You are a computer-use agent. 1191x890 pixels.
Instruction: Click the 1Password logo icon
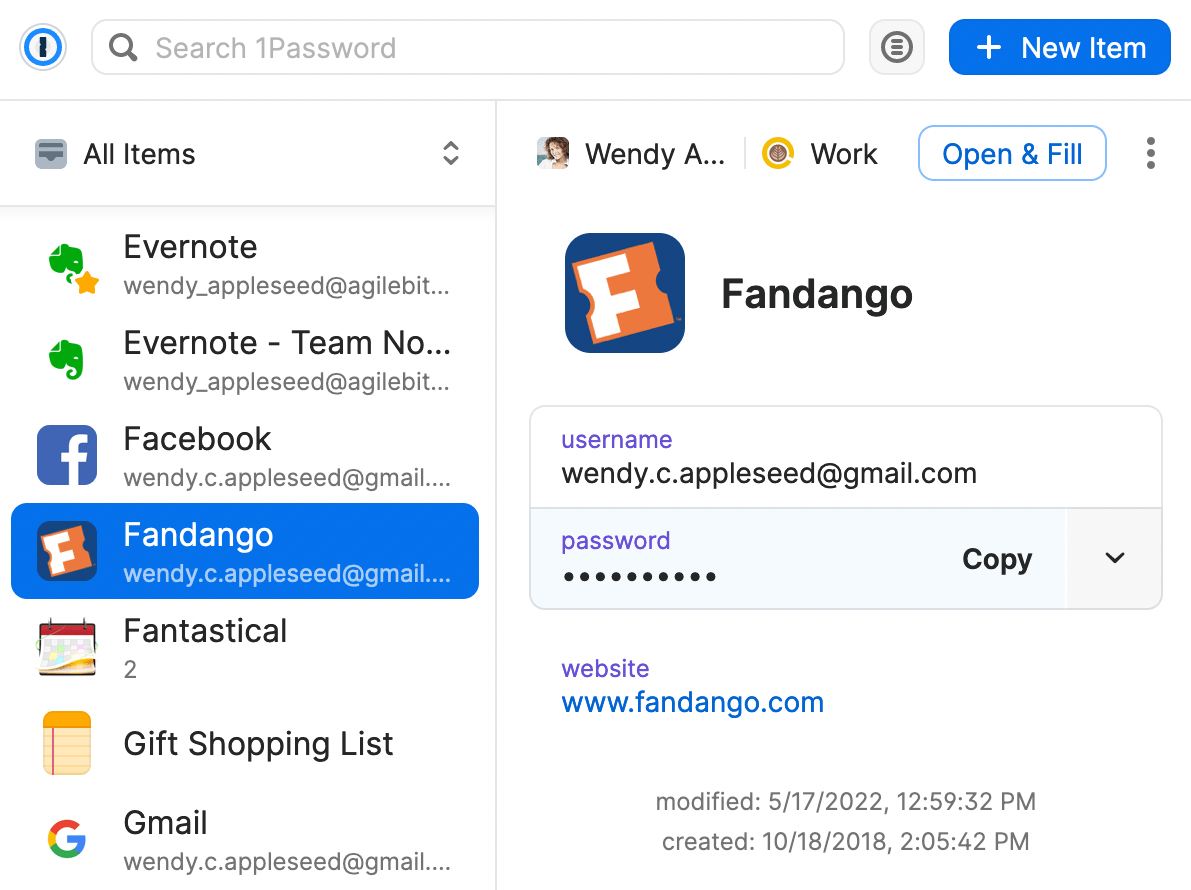click(x=43, y=47)
